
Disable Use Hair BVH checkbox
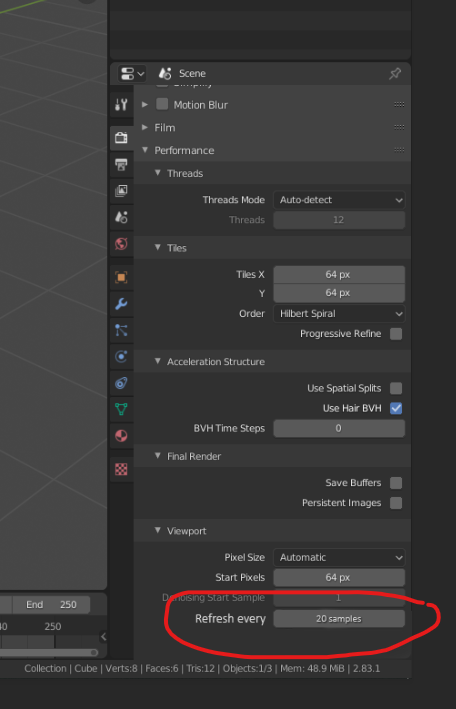pyautogui.click(x=396, y=408)
